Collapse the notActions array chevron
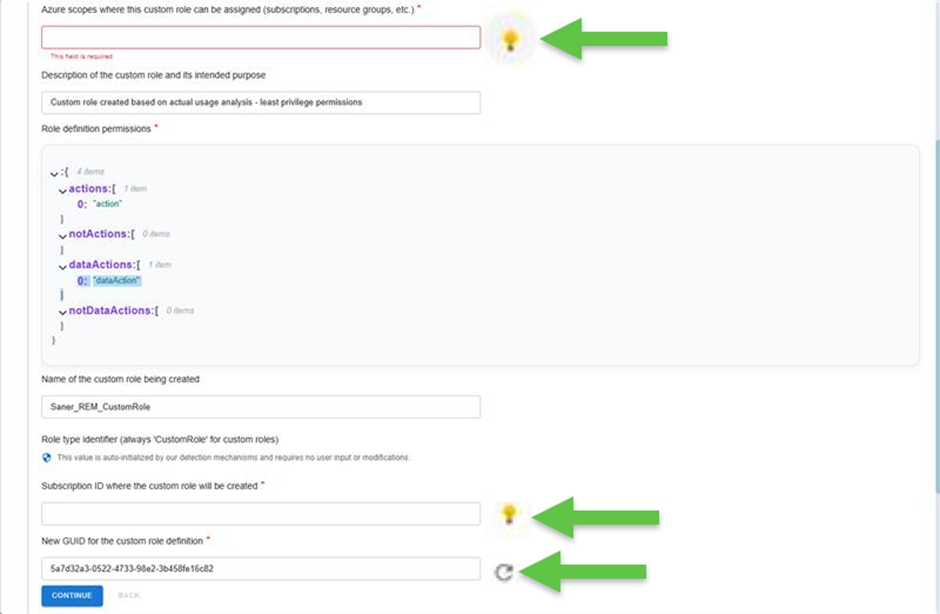Image resolution: width=940 pixels, height=614 pixels. (62, 235)
